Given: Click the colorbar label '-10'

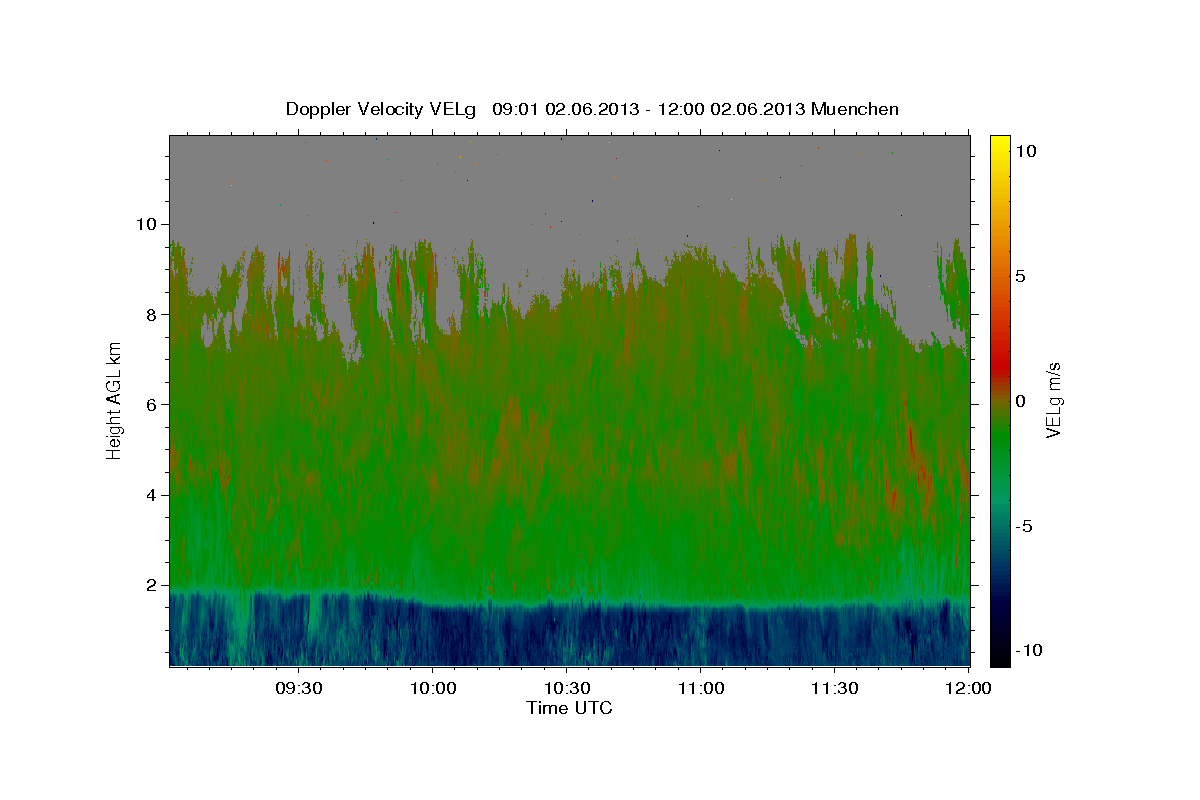Looking at the screenshot, I should 1028,651.
